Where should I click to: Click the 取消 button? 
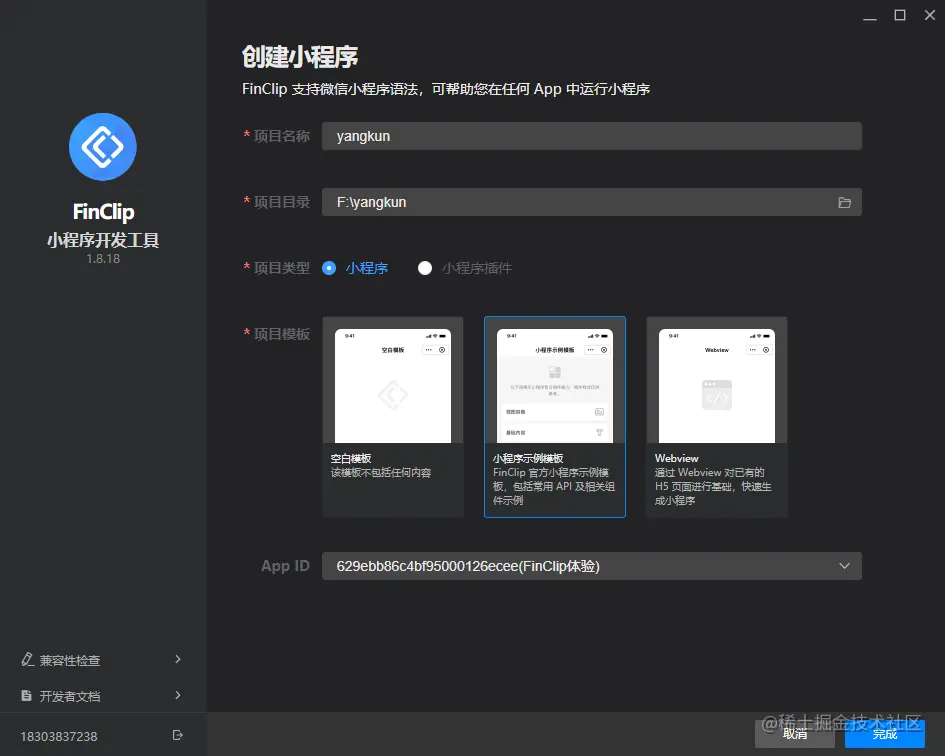click(x=794, y=734)
